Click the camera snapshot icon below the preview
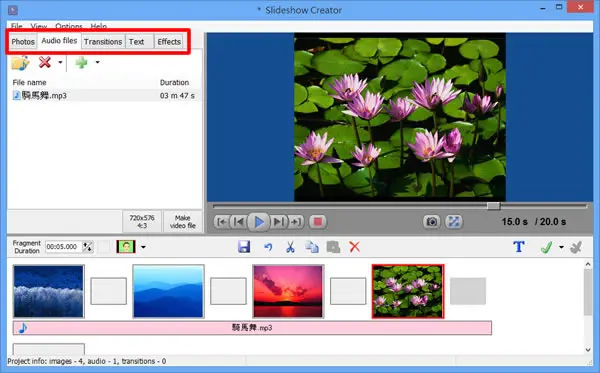The width and height of the screenshot is (600, 373). coord(432,222)
